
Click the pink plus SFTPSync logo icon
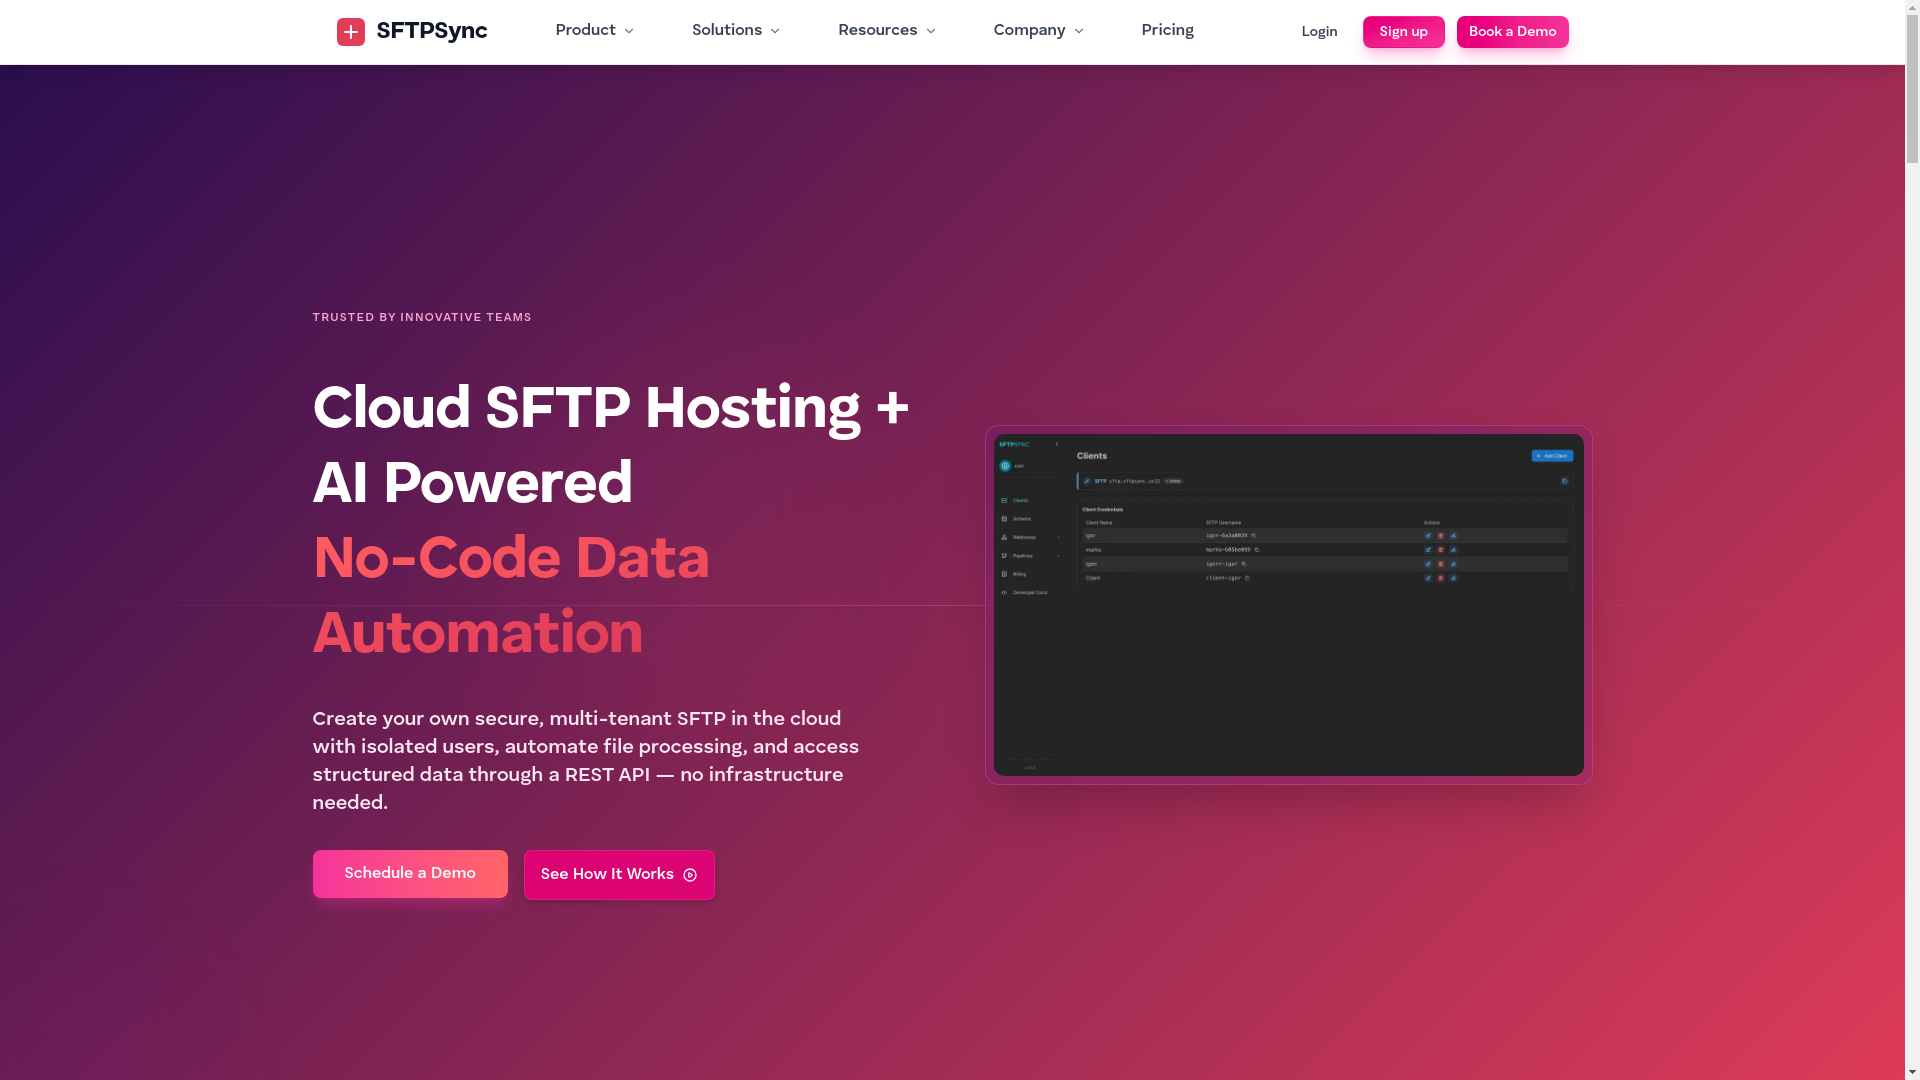[350, 32]
